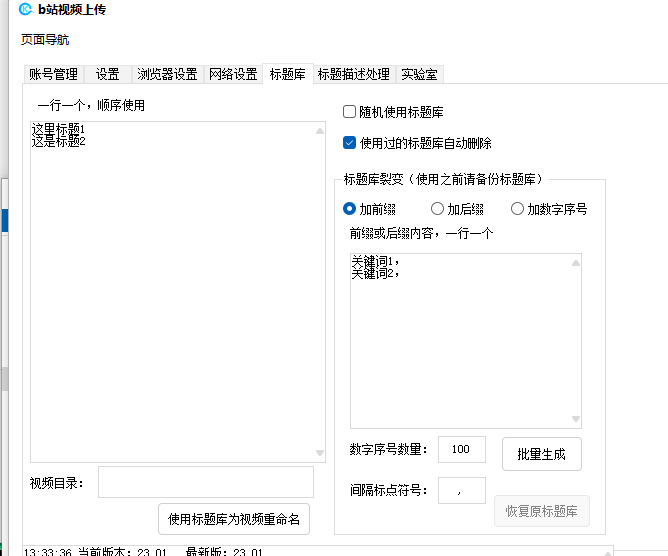This screenshot has width=668, height=556.
Task: Open the 账号管理 tab
Action: [x=54, y=75]
